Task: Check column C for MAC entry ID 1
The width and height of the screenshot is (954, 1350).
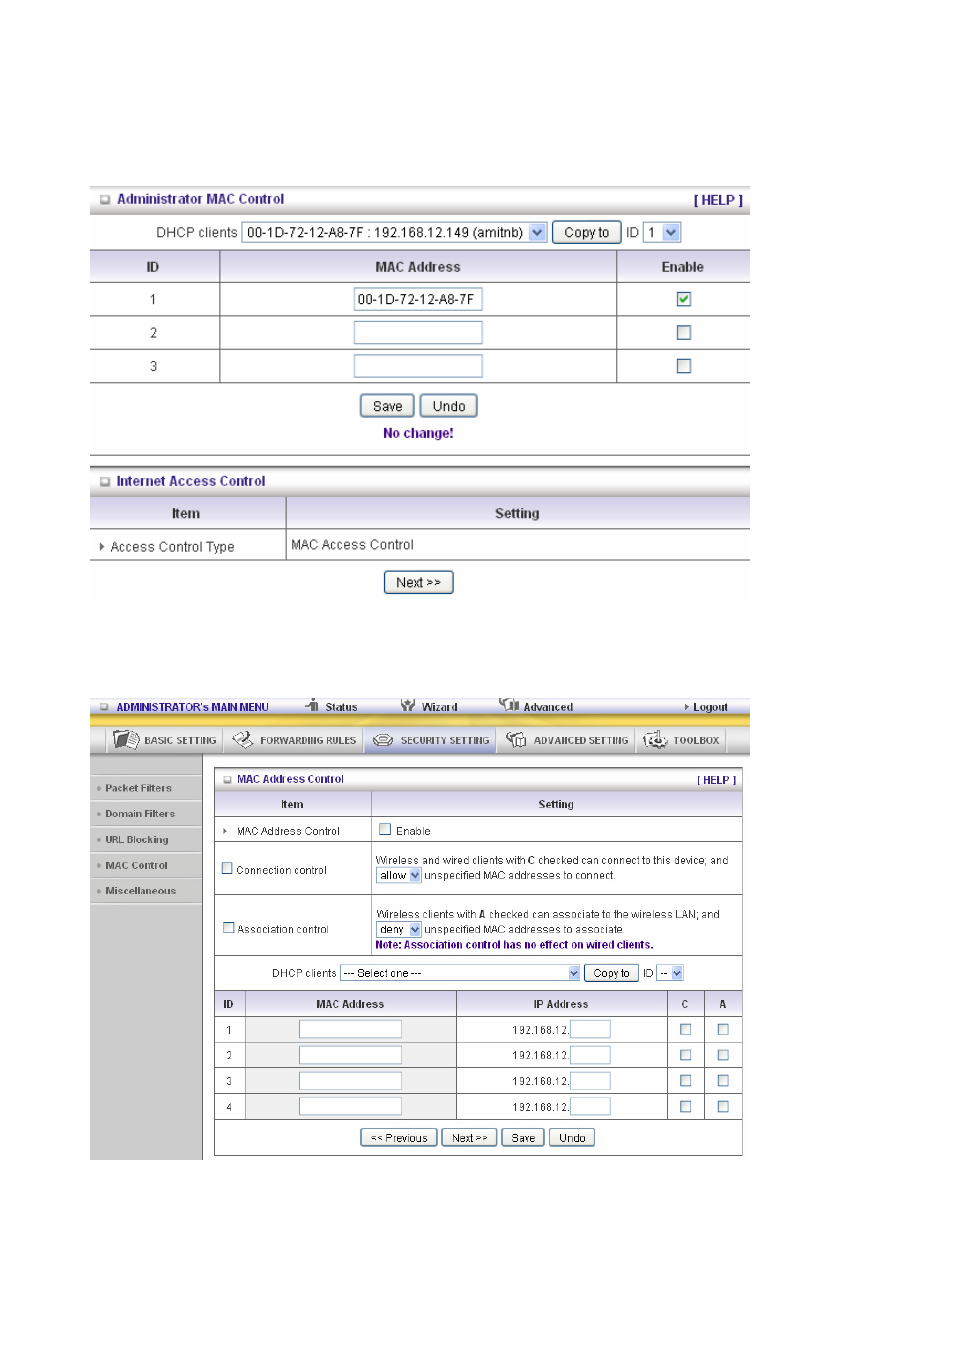Action: (686, 1029)
